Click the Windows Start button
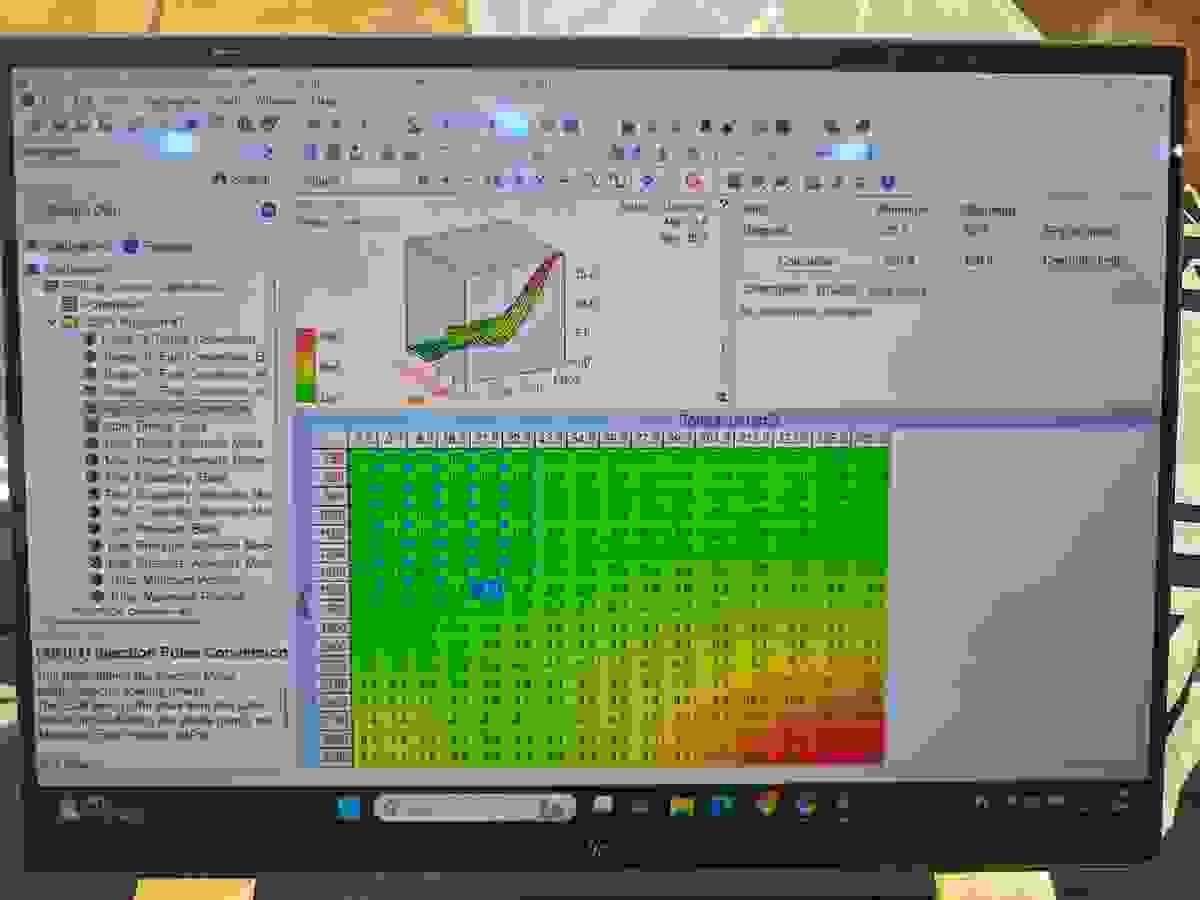 pyautogui.click(x=348, y=807)
